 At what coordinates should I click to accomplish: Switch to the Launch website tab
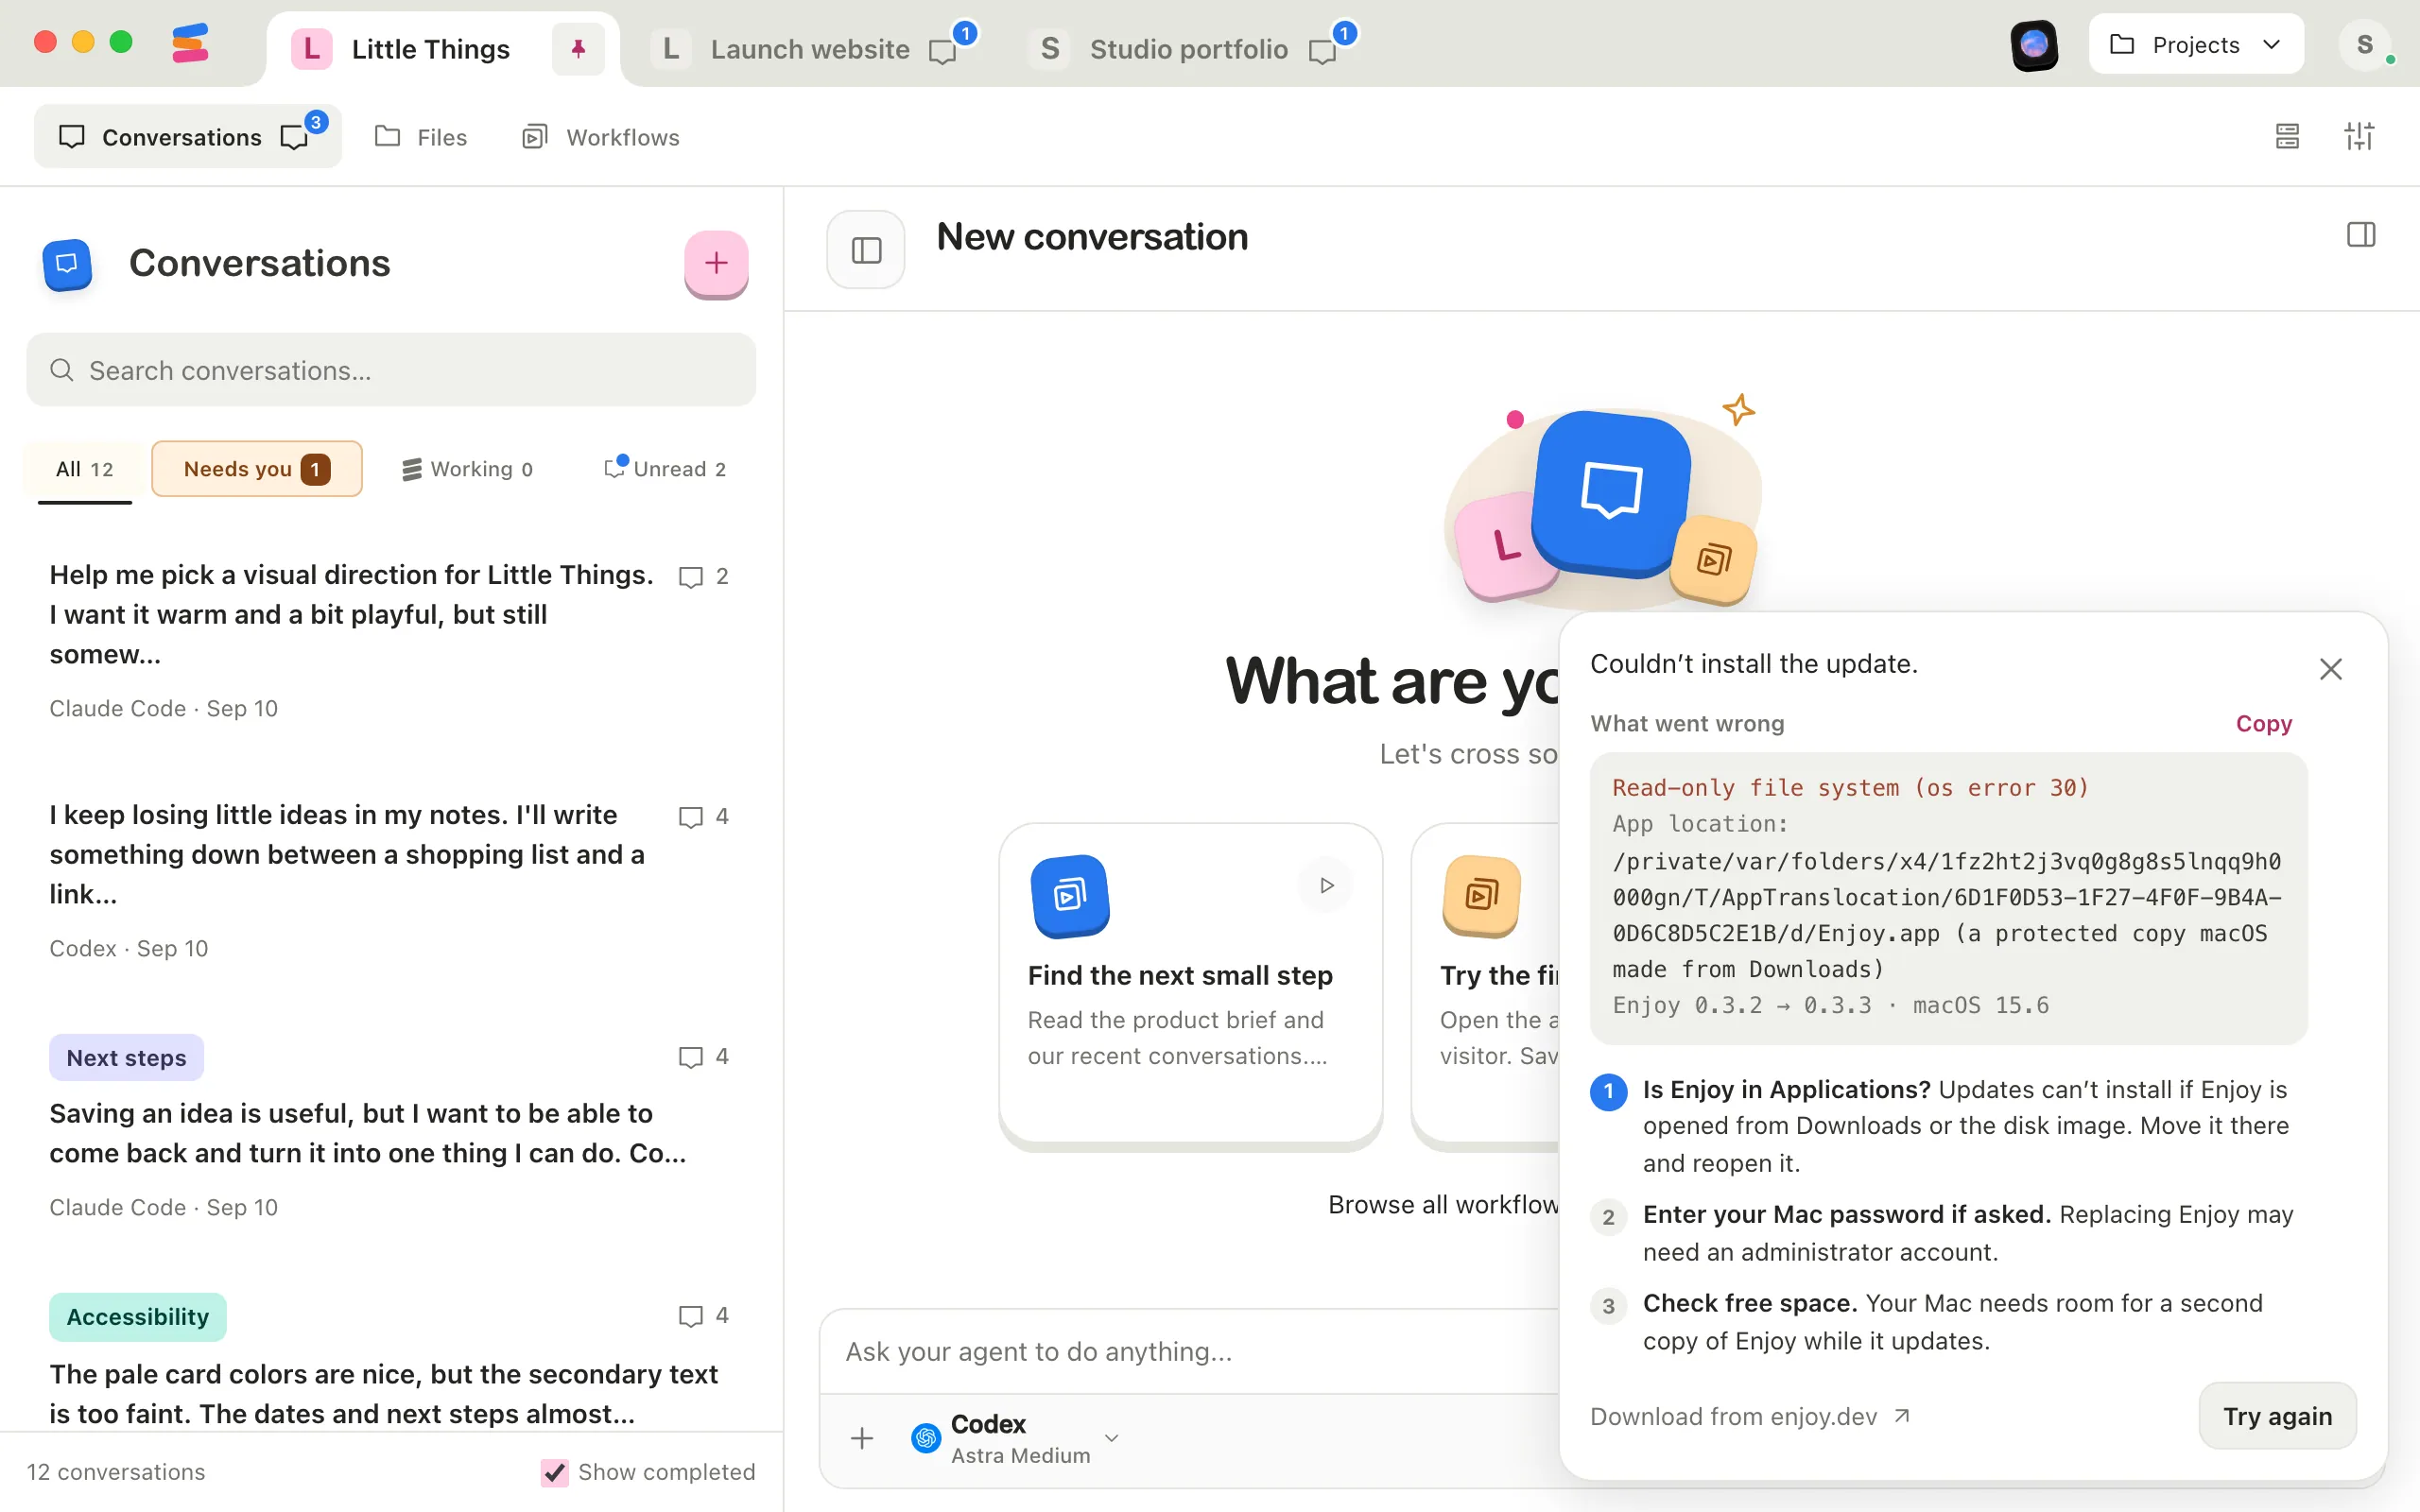tap(812, 49)
